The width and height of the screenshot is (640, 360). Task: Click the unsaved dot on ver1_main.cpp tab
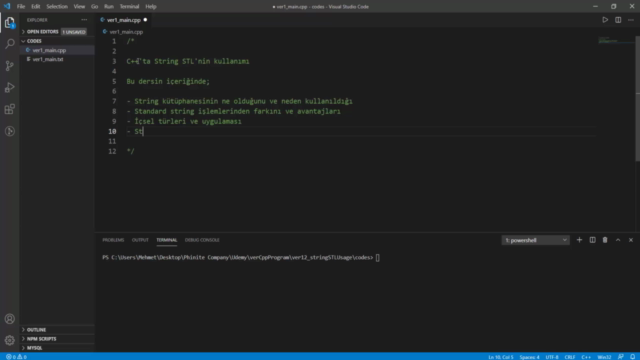[145, 20]
